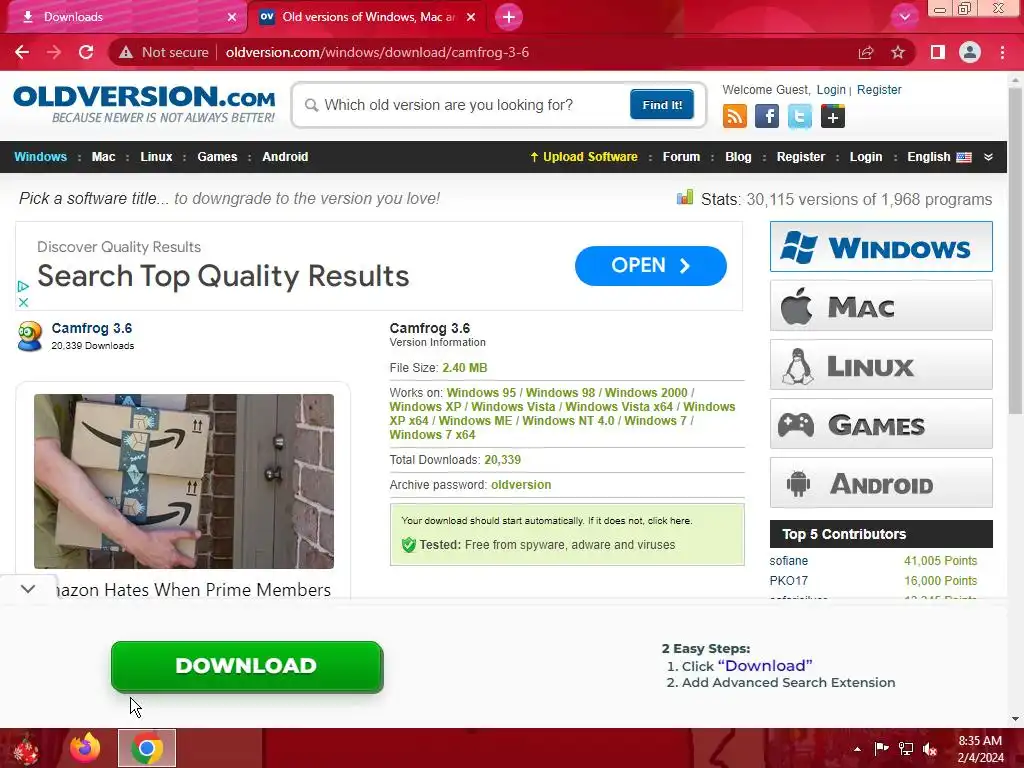Open the Windows nav menu item
Viewport: 1024px width, 768px height.
coord(40,157)
